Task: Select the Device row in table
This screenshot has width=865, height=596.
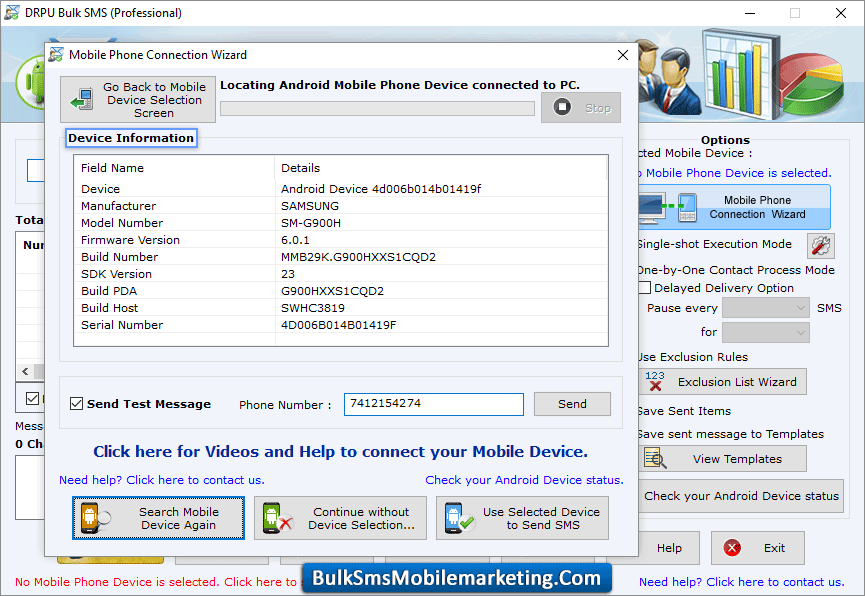Action: point(341,189)
